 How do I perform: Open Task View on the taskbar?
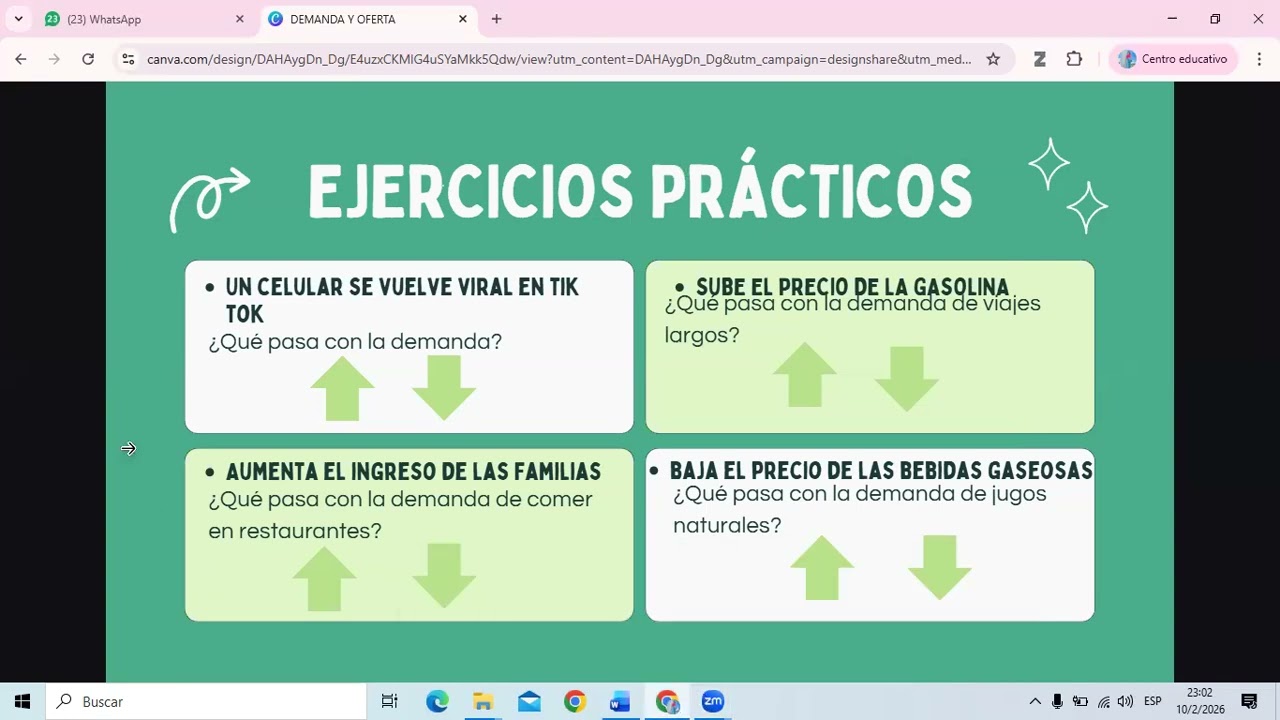389,701
